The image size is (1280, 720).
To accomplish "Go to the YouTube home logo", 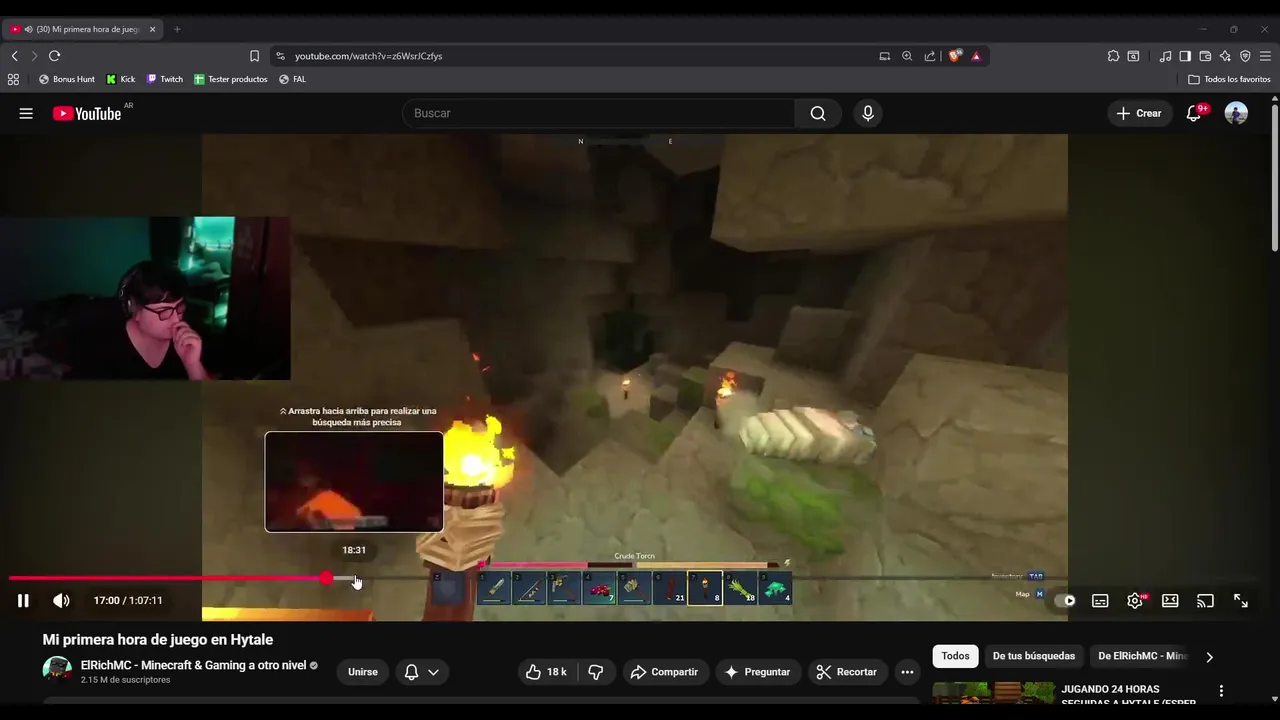I will pyautogui.click(x=87, y=113).
